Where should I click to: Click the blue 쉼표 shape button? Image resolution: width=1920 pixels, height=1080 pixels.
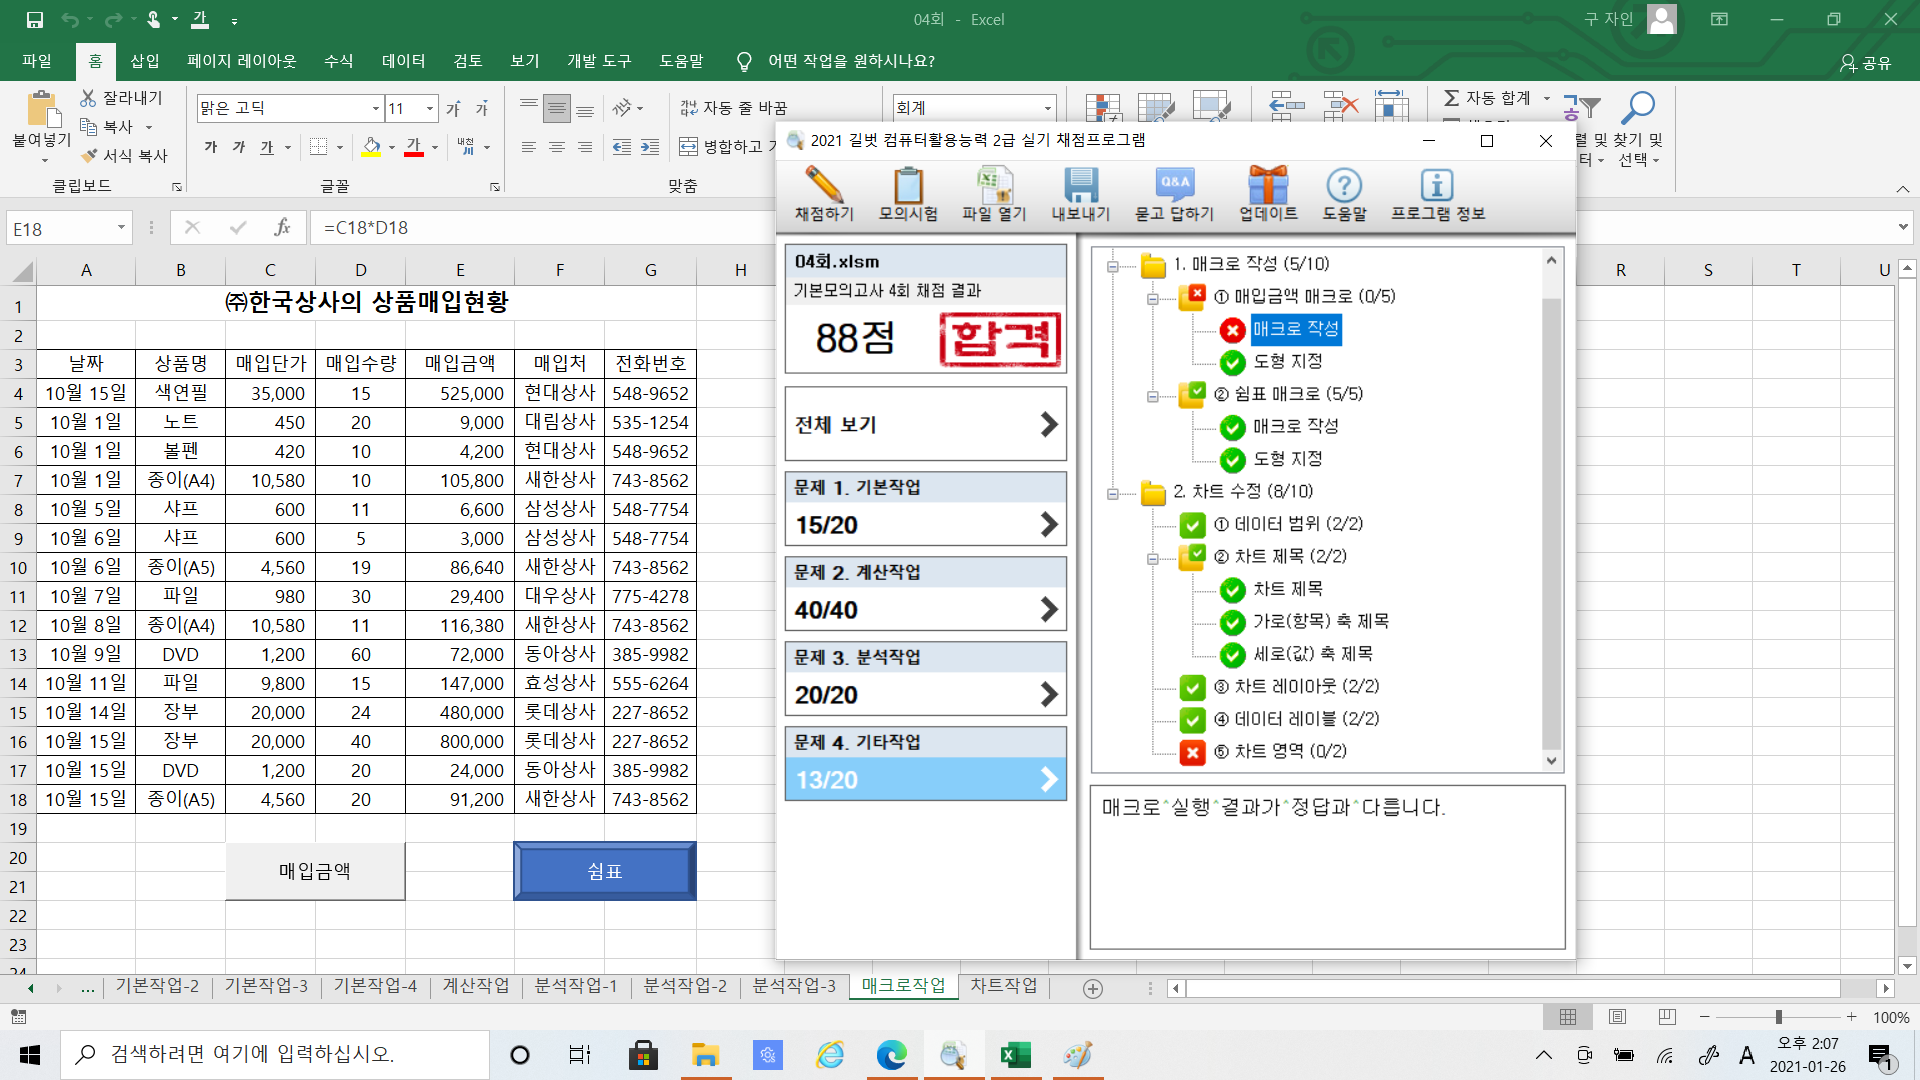tap(605, 871)
